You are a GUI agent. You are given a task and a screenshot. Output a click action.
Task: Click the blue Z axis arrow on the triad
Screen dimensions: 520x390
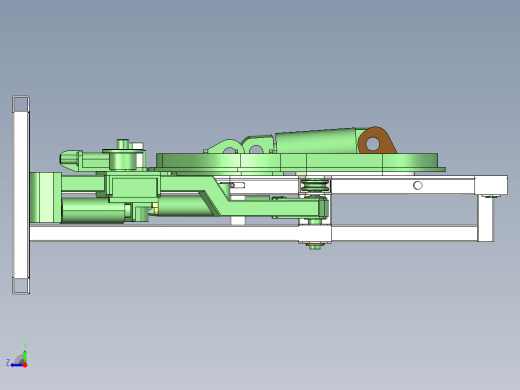click(15, 365)
